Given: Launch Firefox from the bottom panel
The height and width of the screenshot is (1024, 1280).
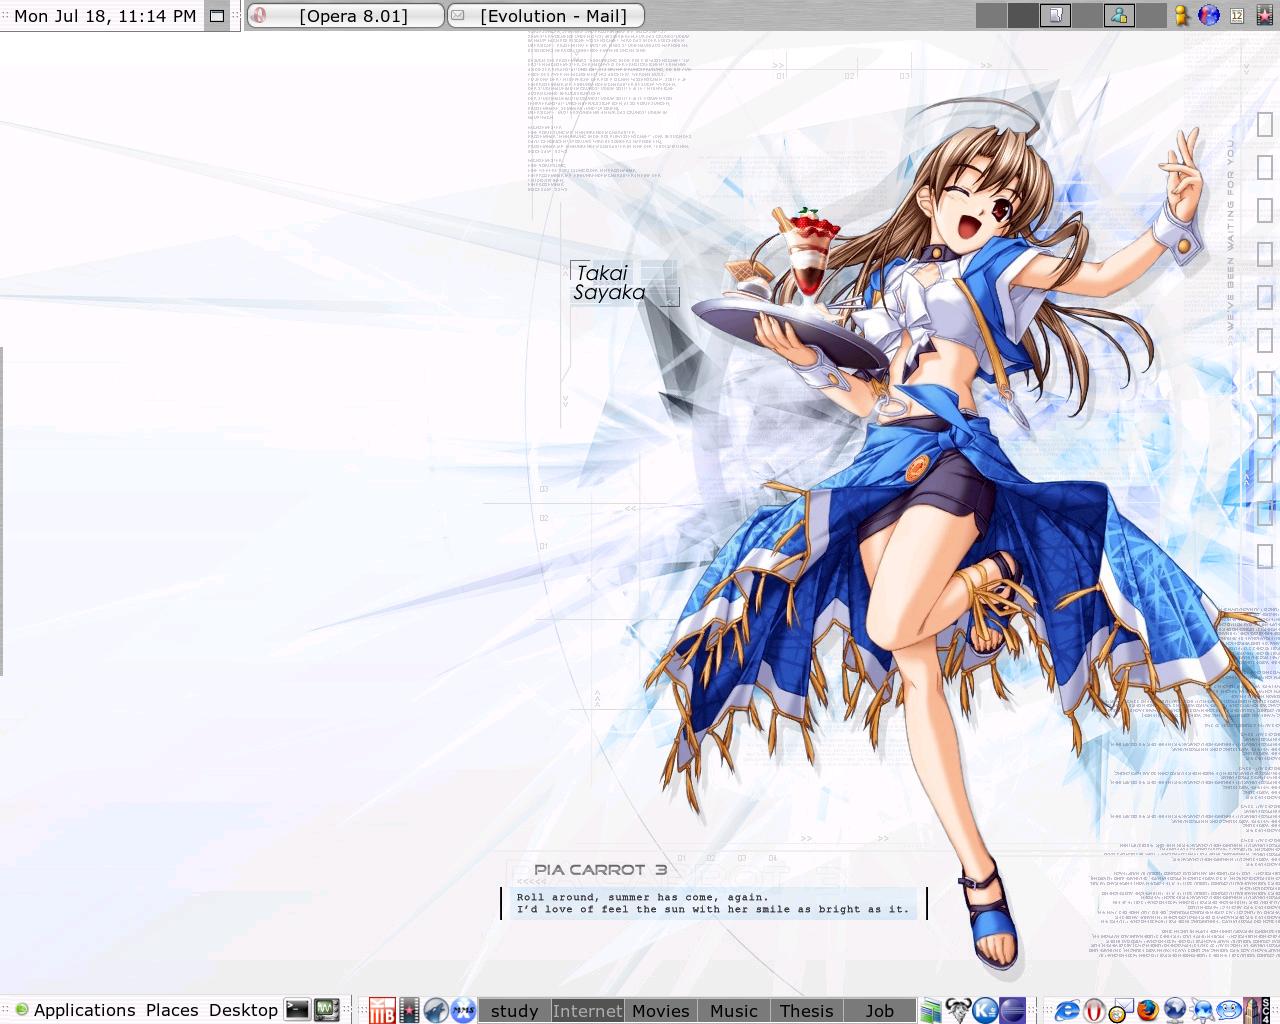Looking at the screenshot, I should click(1148, 1011).
